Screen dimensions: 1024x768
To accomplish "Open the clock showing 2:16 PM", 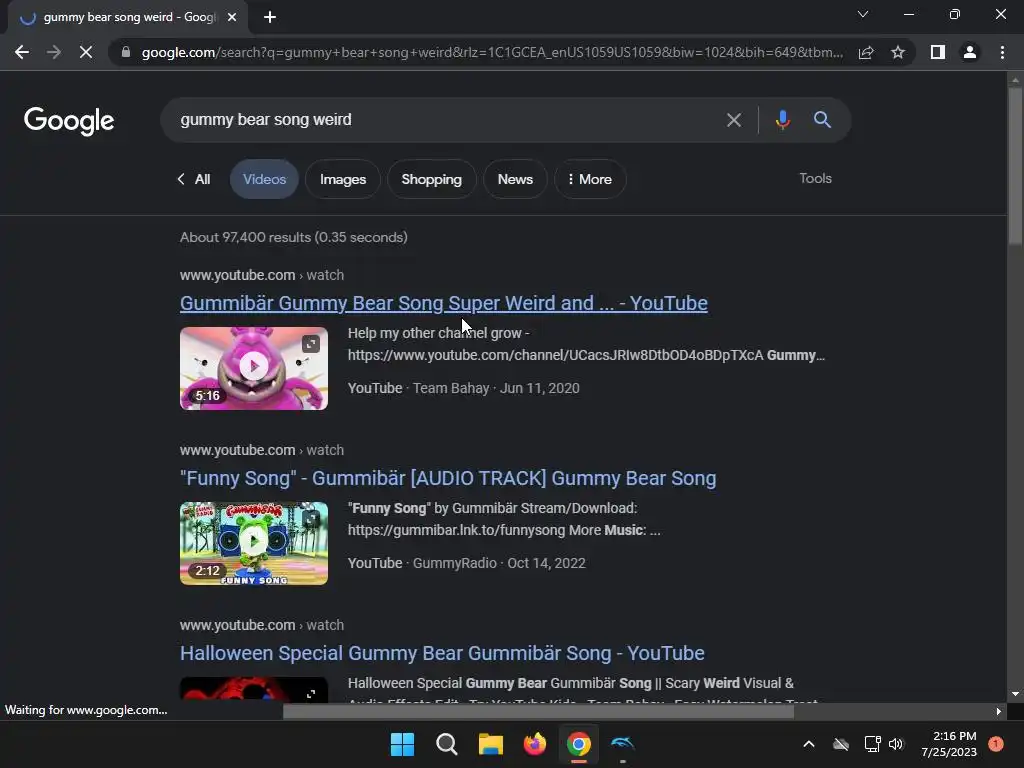I will [949, 744].
